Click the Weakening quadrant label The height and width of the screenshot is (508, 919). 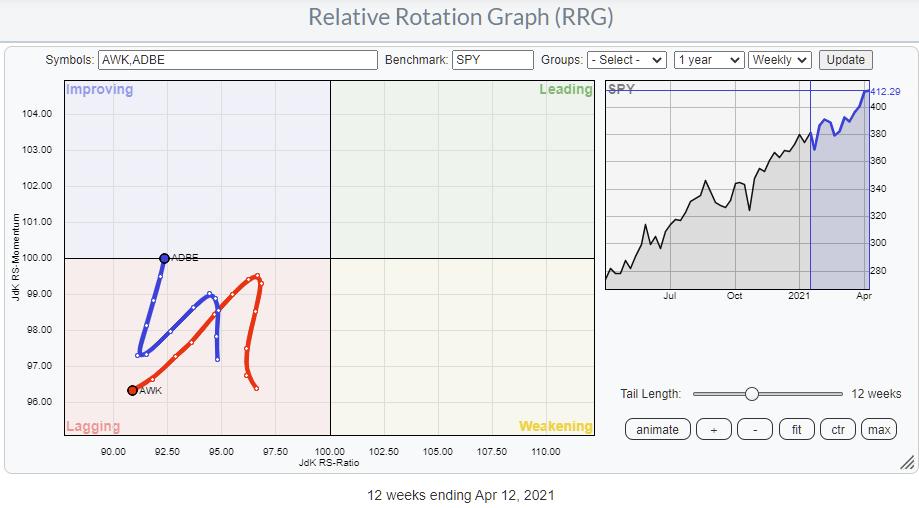555,427
